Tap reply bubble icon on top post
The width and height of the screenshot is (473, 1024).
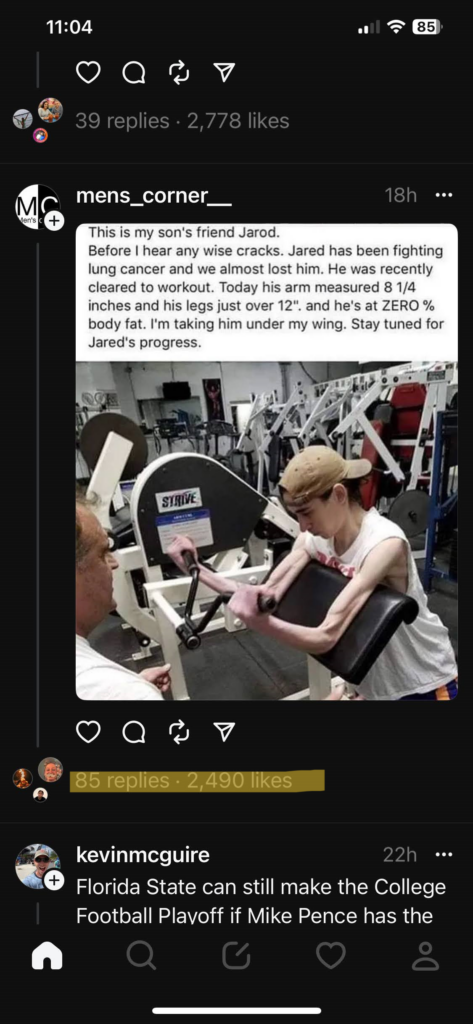tap(134, 73)
